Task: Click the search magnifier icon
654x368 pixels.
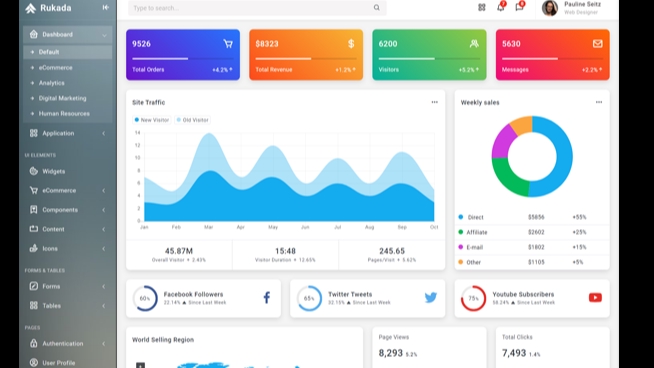Action: 377,8
